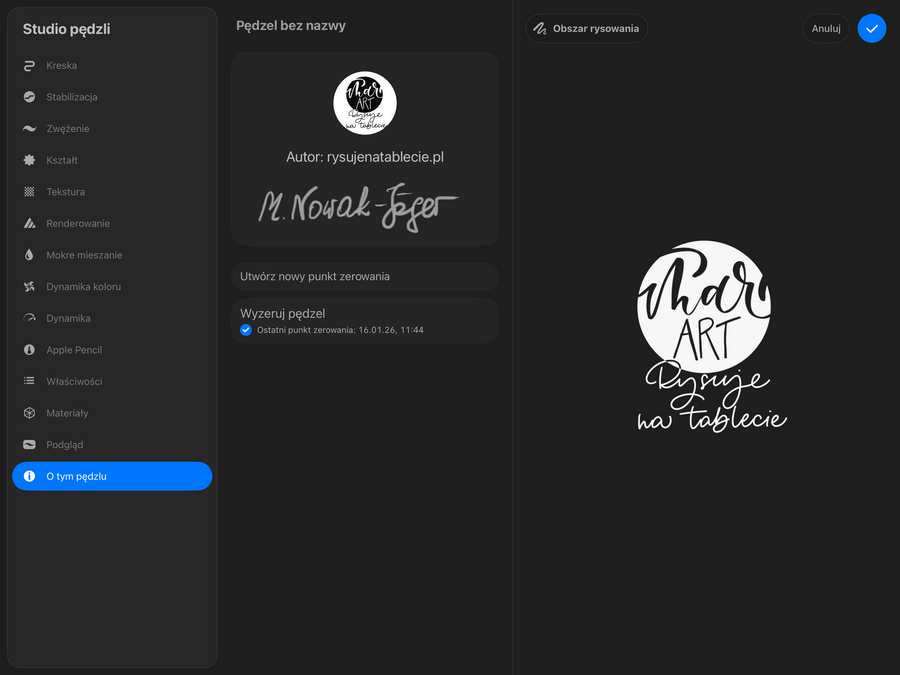Tap the M. Nowak-Jeger signature field
This screenshot has width=900, height=675.
[358, 207]
